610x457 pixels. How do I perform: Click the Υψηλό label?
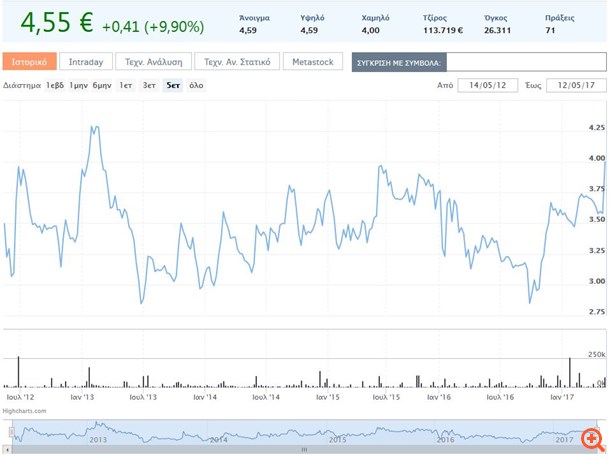(312, 18)
